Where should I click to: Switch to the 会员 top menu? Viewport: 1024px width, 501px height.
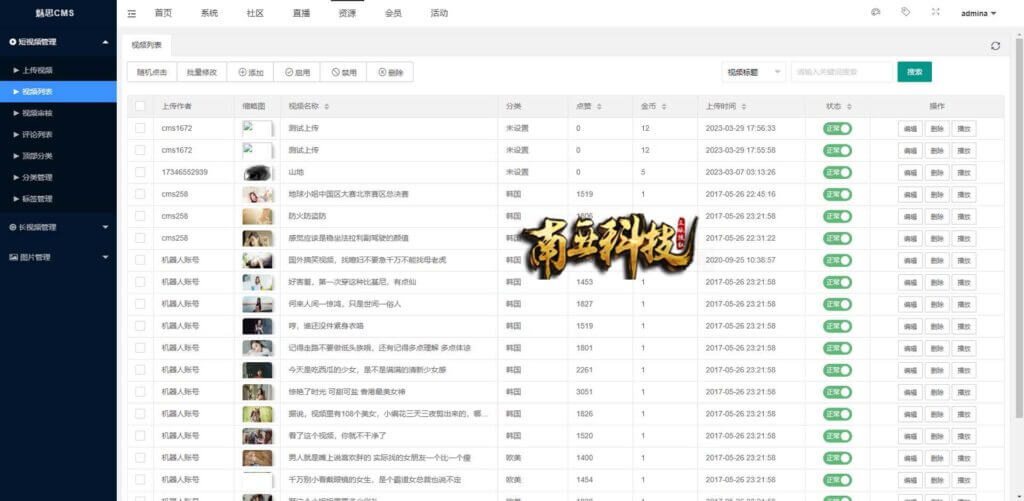coord(393,14)
